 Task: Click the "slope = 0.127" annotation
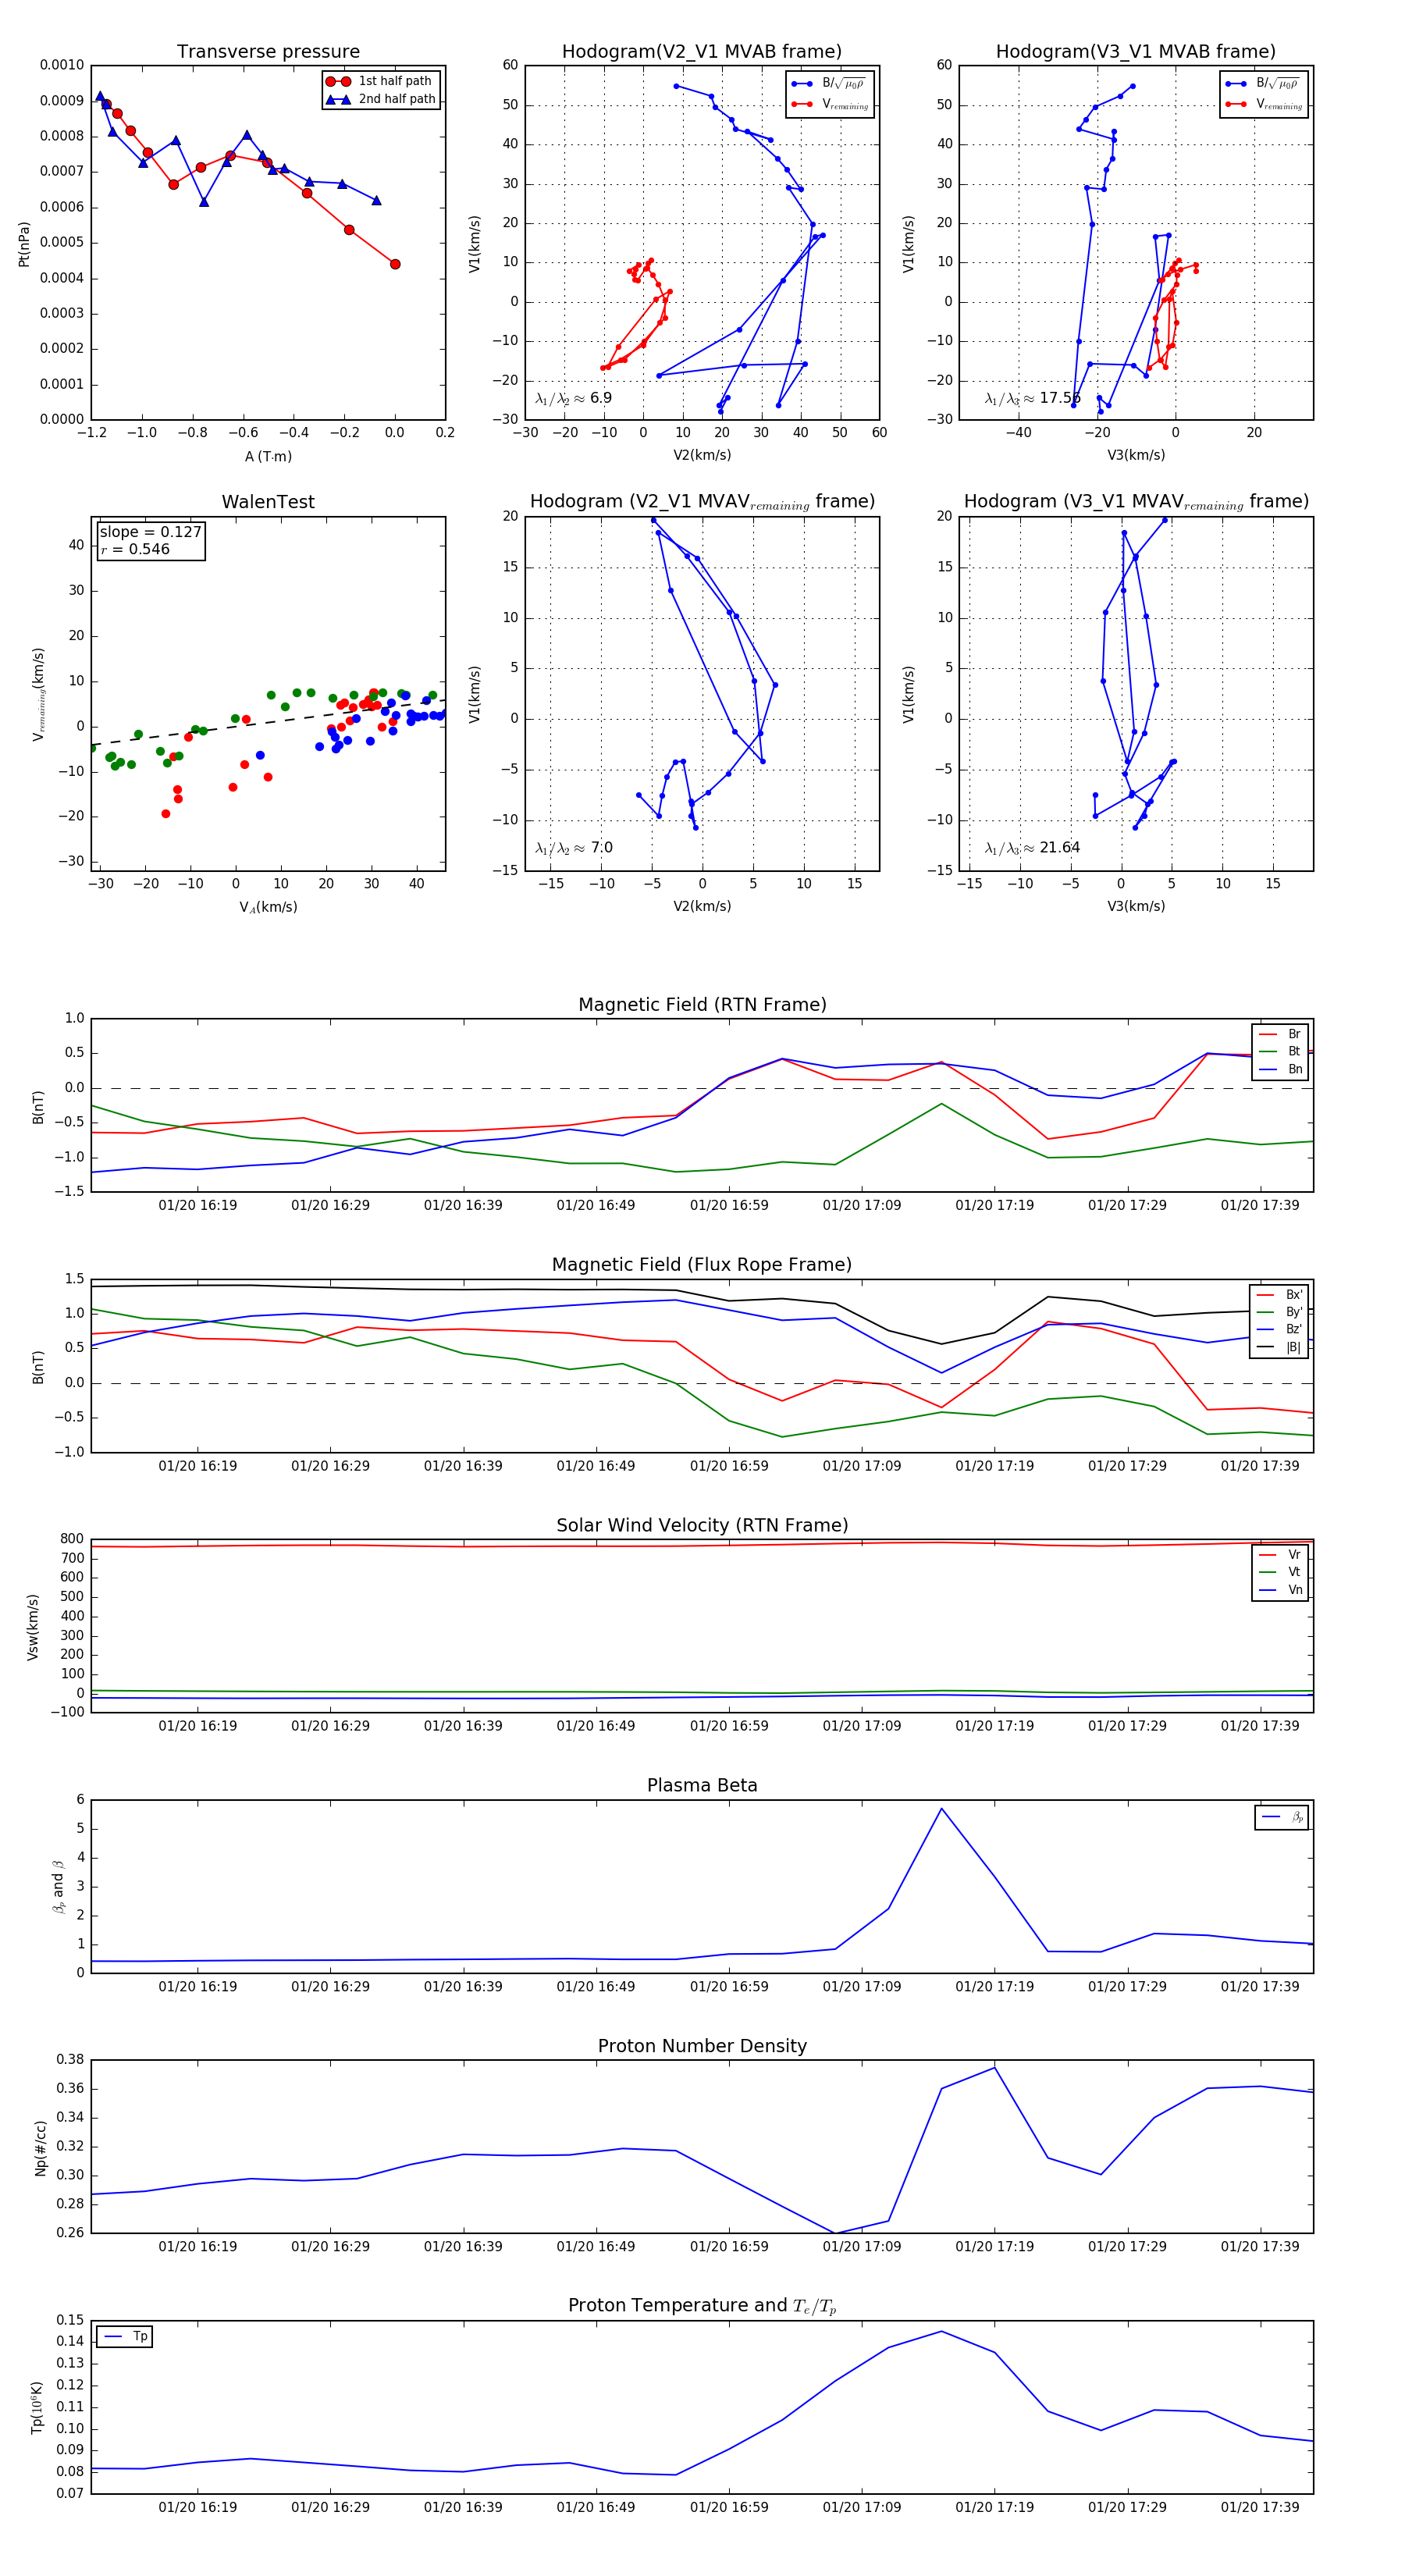150,532
